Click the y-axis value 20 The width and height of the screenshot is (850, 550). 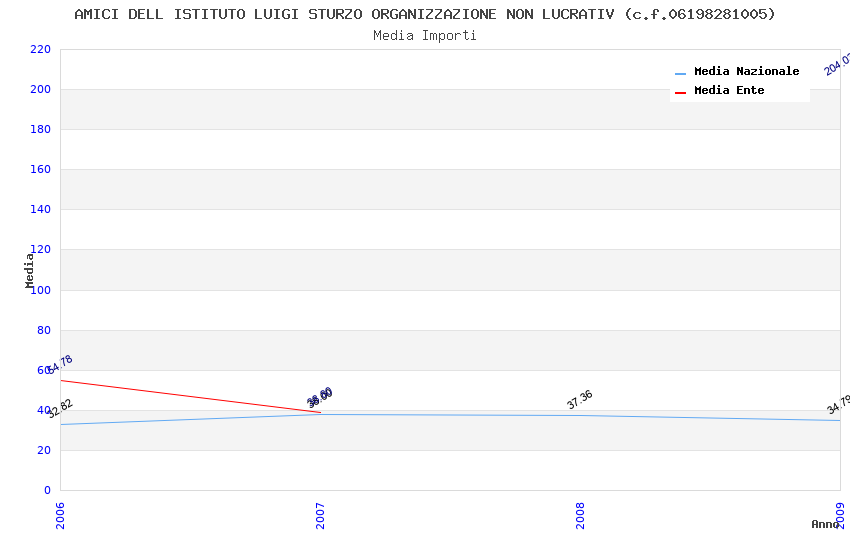[x=43, y=450]
